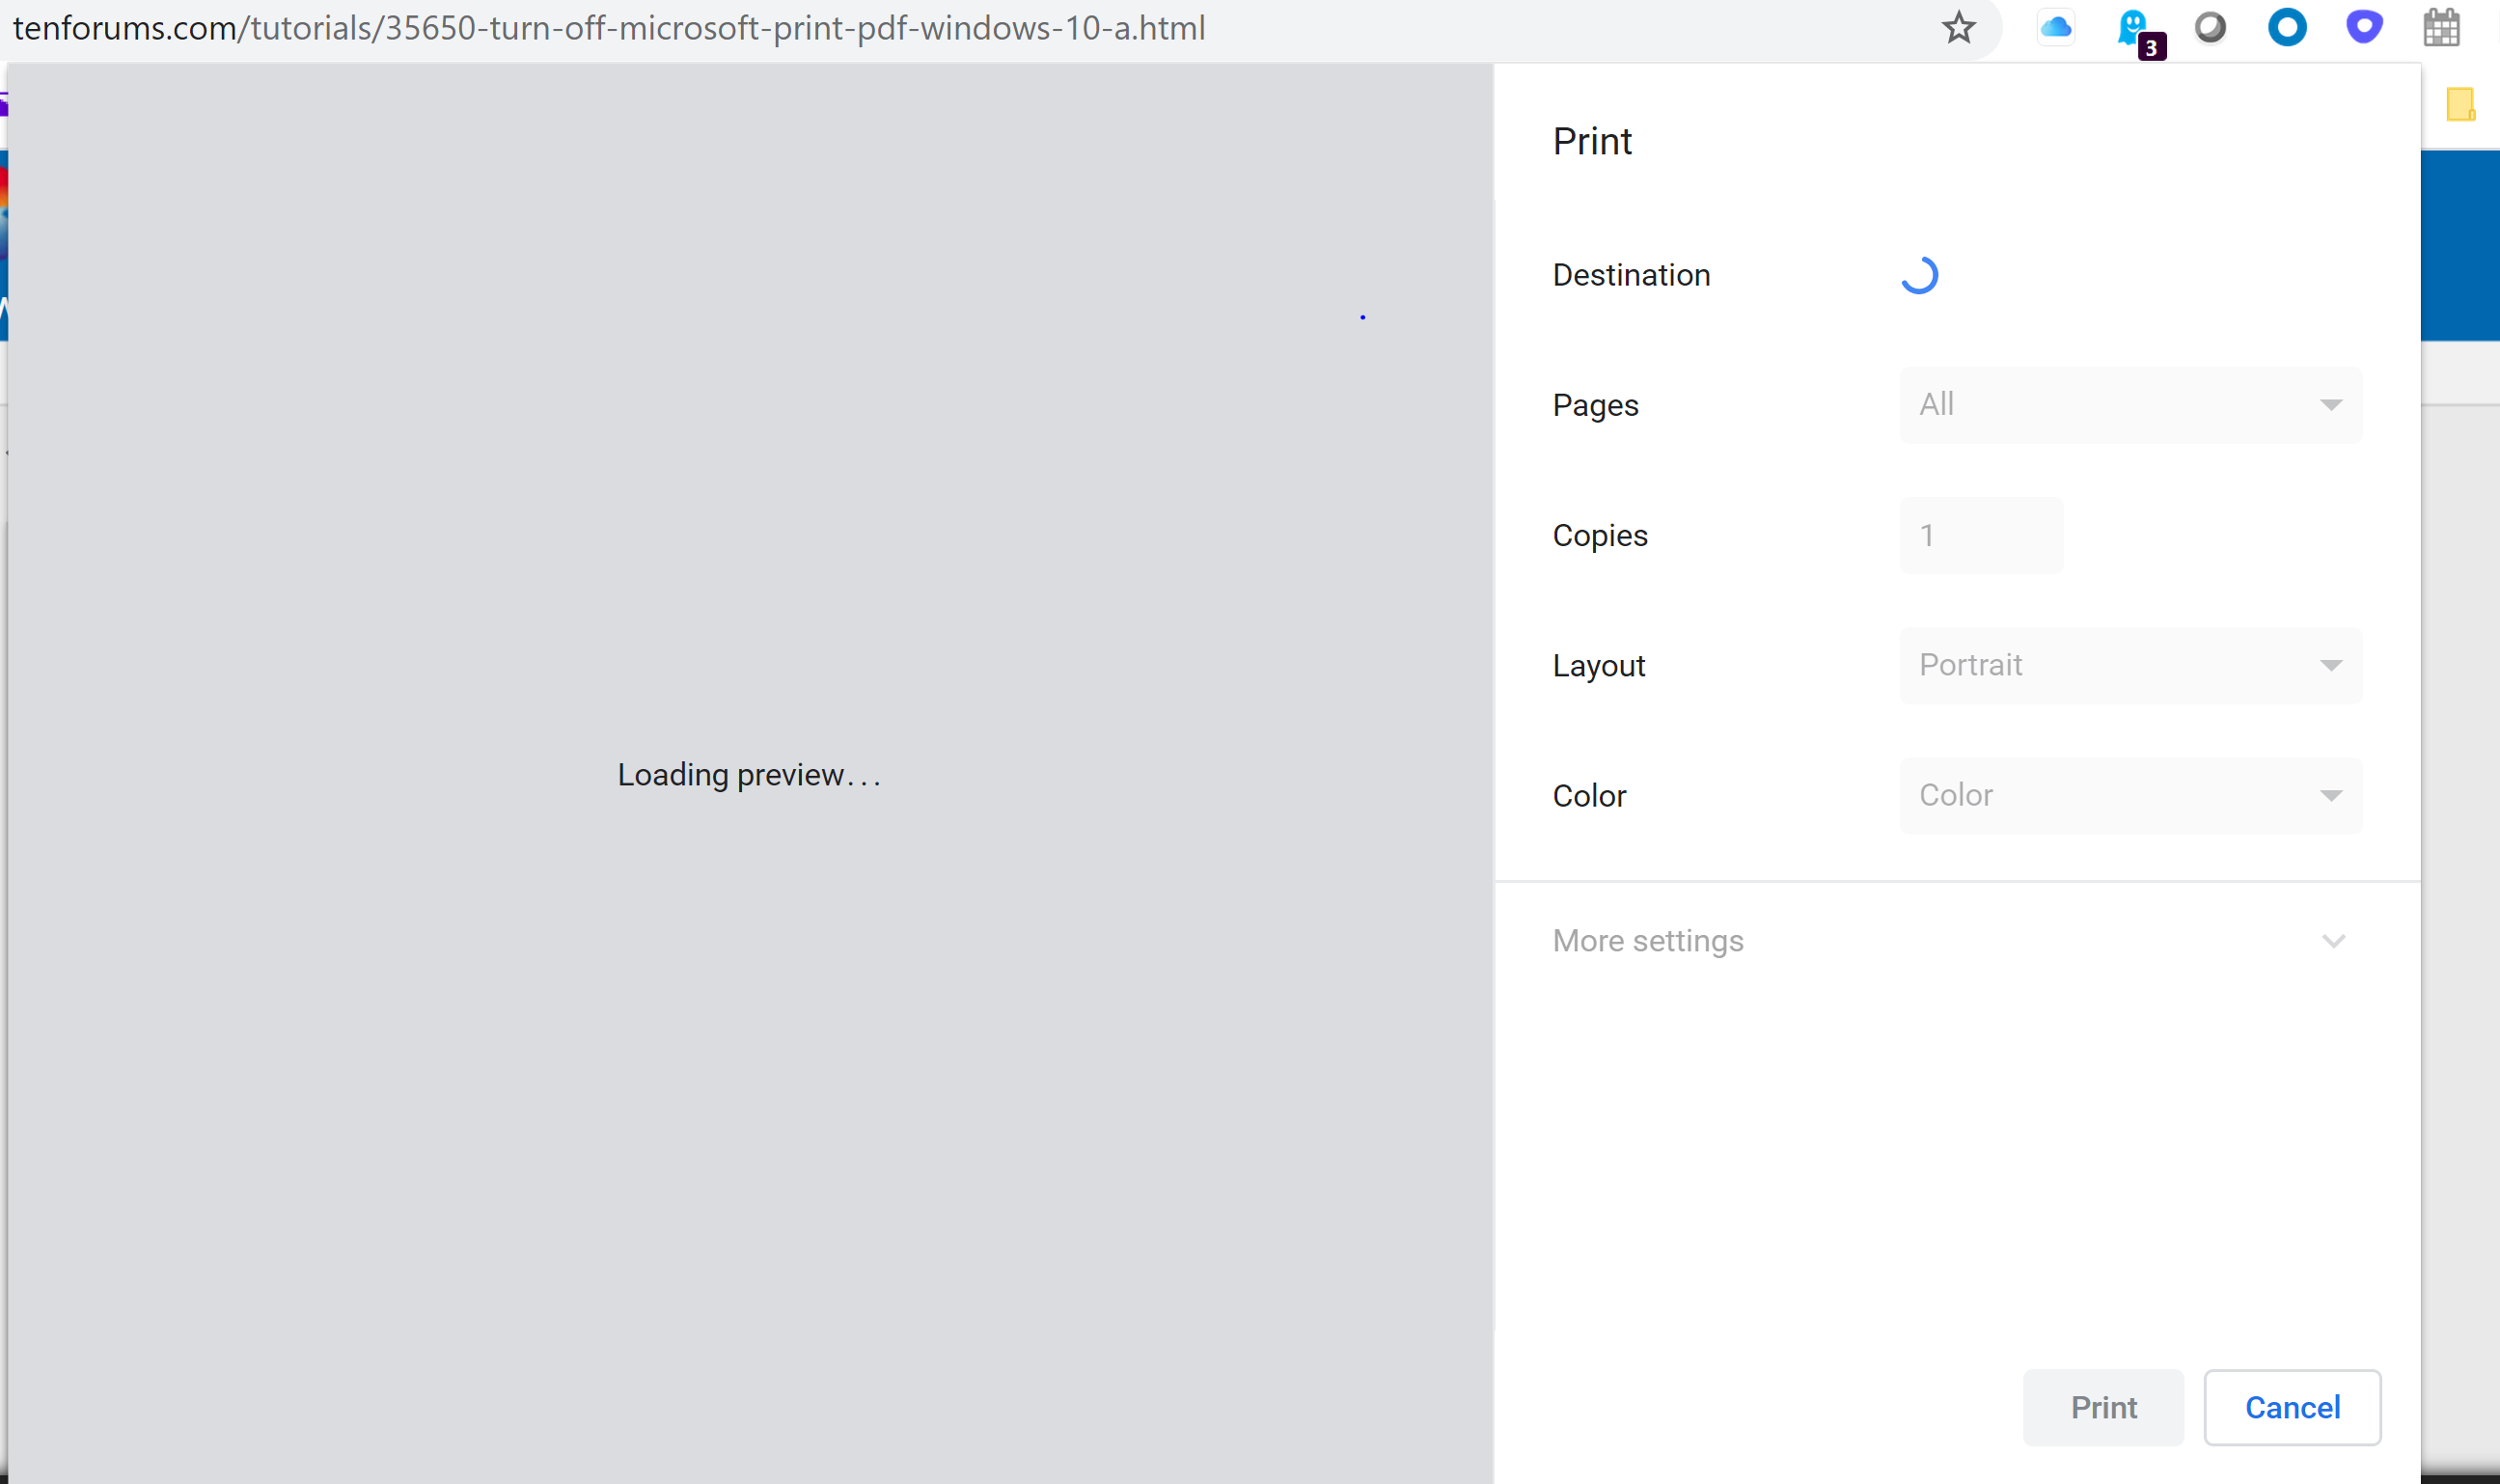Viewport: 2500px width, 1484px height.
Task: Click the blue ring extension icon
Action: point(2287,28)
